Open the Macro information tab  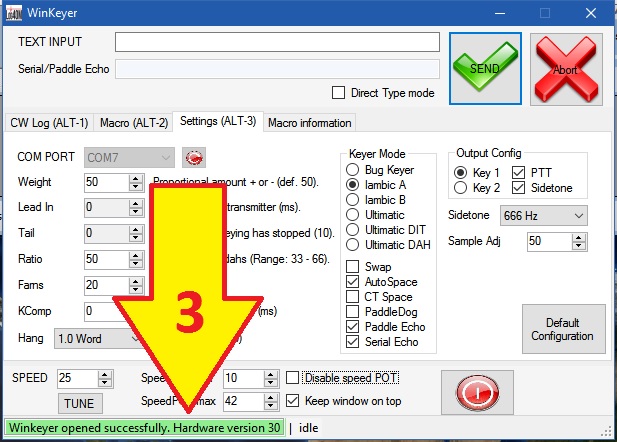tap(310, 123)
